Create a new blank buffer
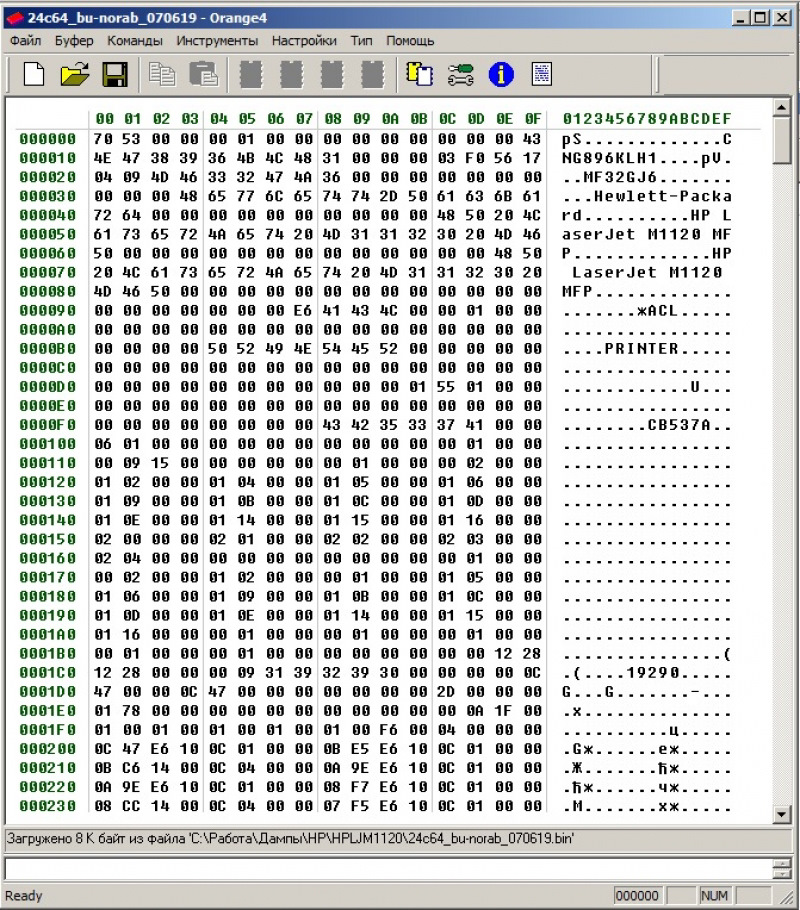 point(34,74)
